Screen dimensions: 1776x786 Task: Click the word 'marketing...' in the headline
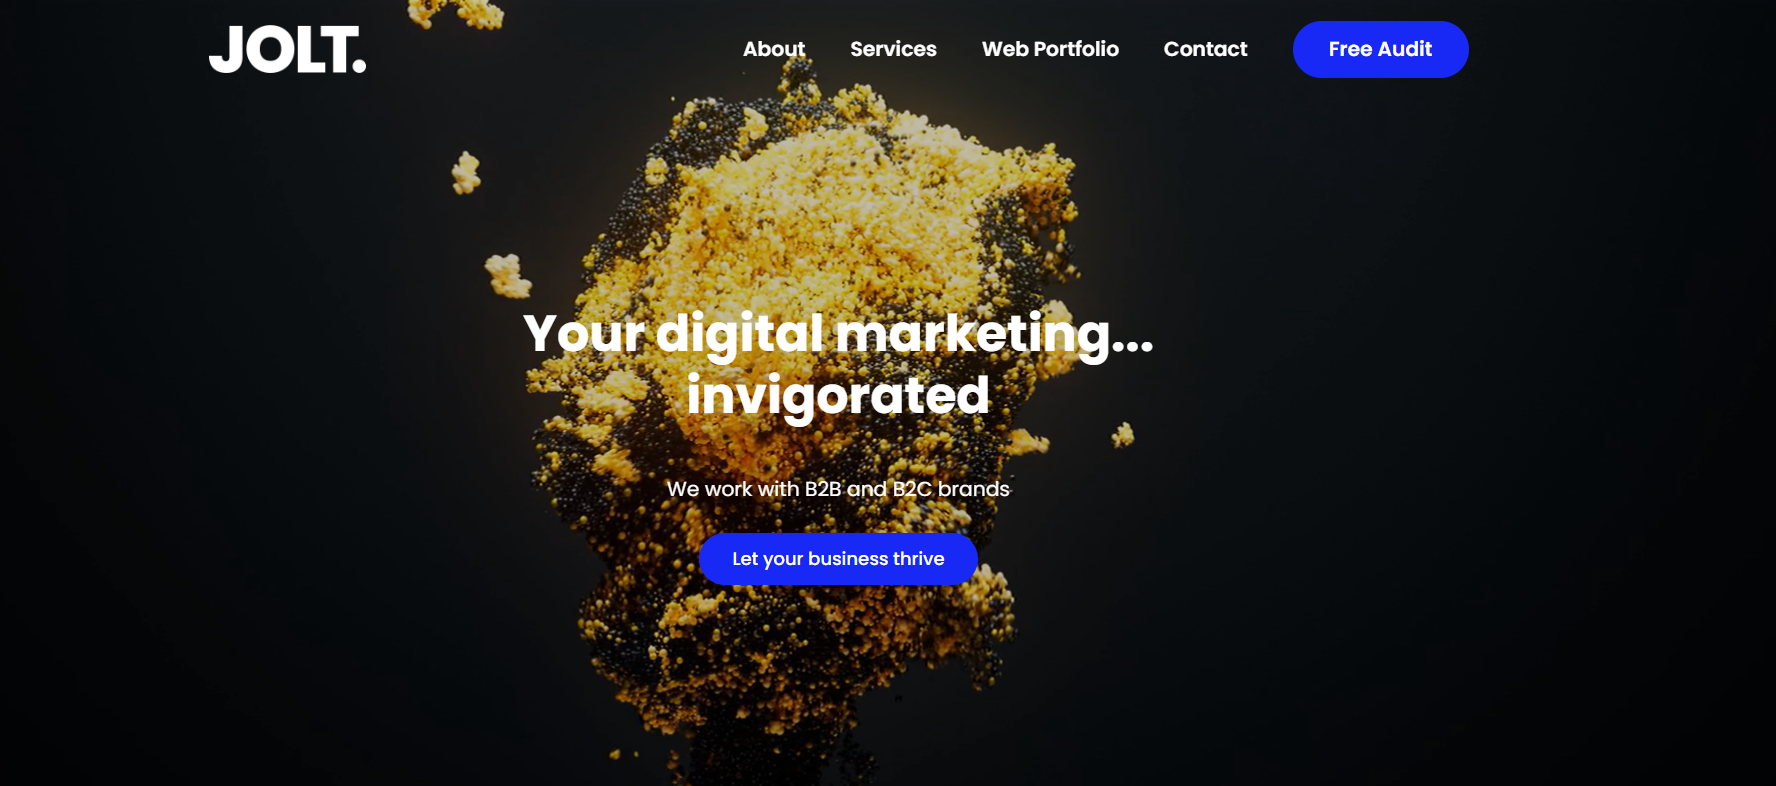tap(994, 335)
